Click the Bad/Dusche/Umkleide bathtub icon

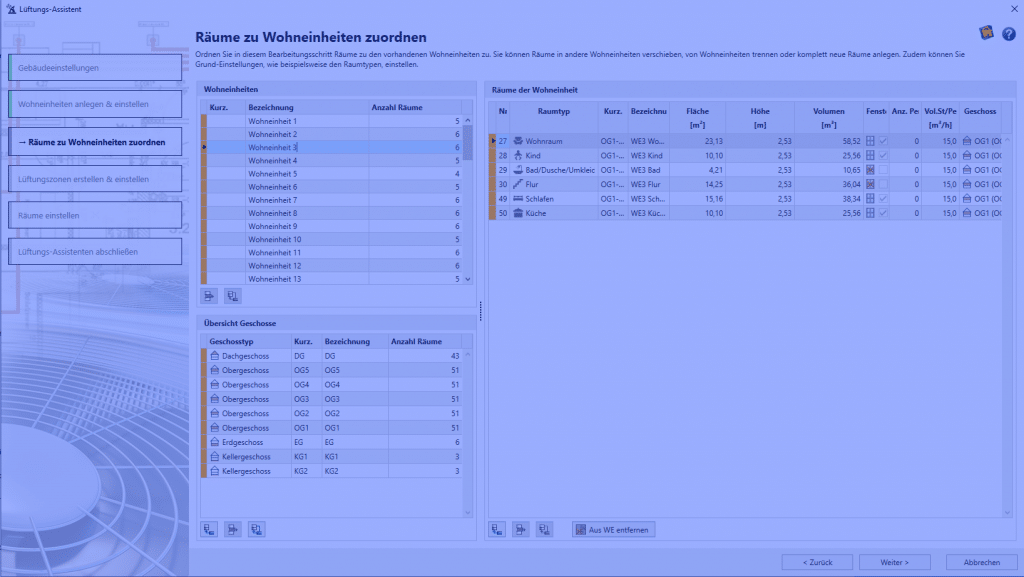518,170
